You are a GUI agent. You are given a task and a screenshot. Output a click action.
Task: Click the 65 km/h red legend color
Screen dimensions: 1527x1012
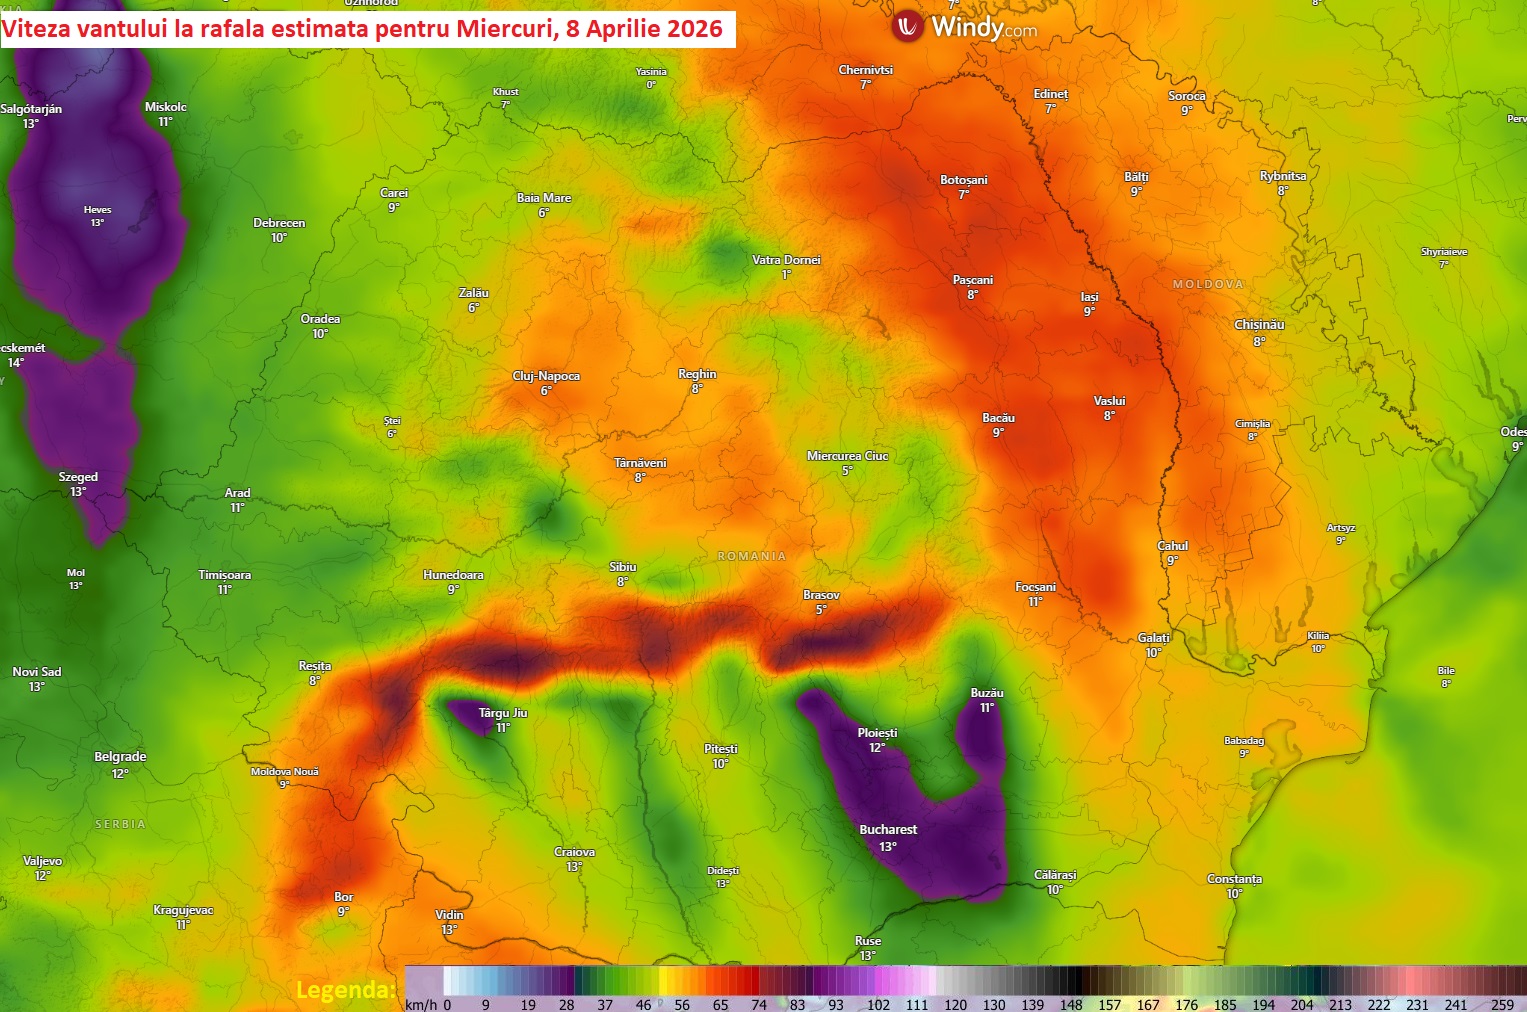click(721, 980)
